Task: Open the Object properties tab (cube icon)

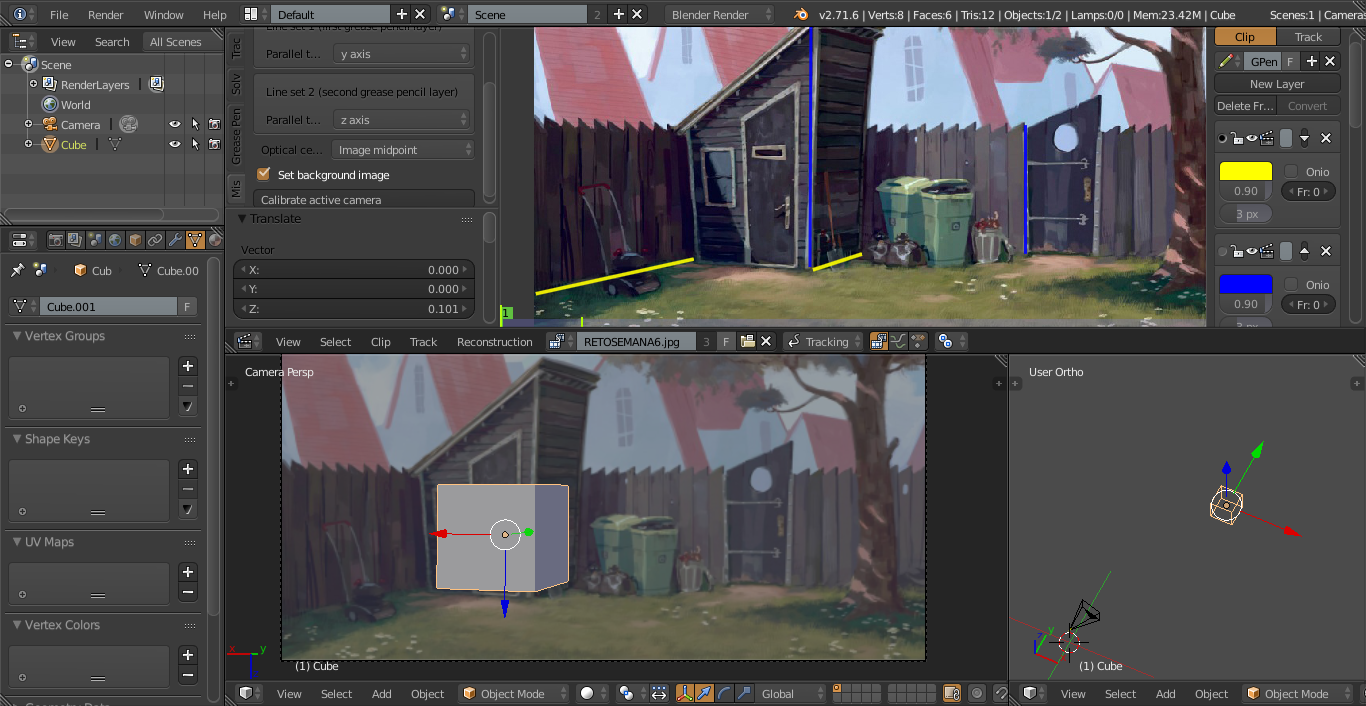Action: pyautogui.click(x=135, y=240)
